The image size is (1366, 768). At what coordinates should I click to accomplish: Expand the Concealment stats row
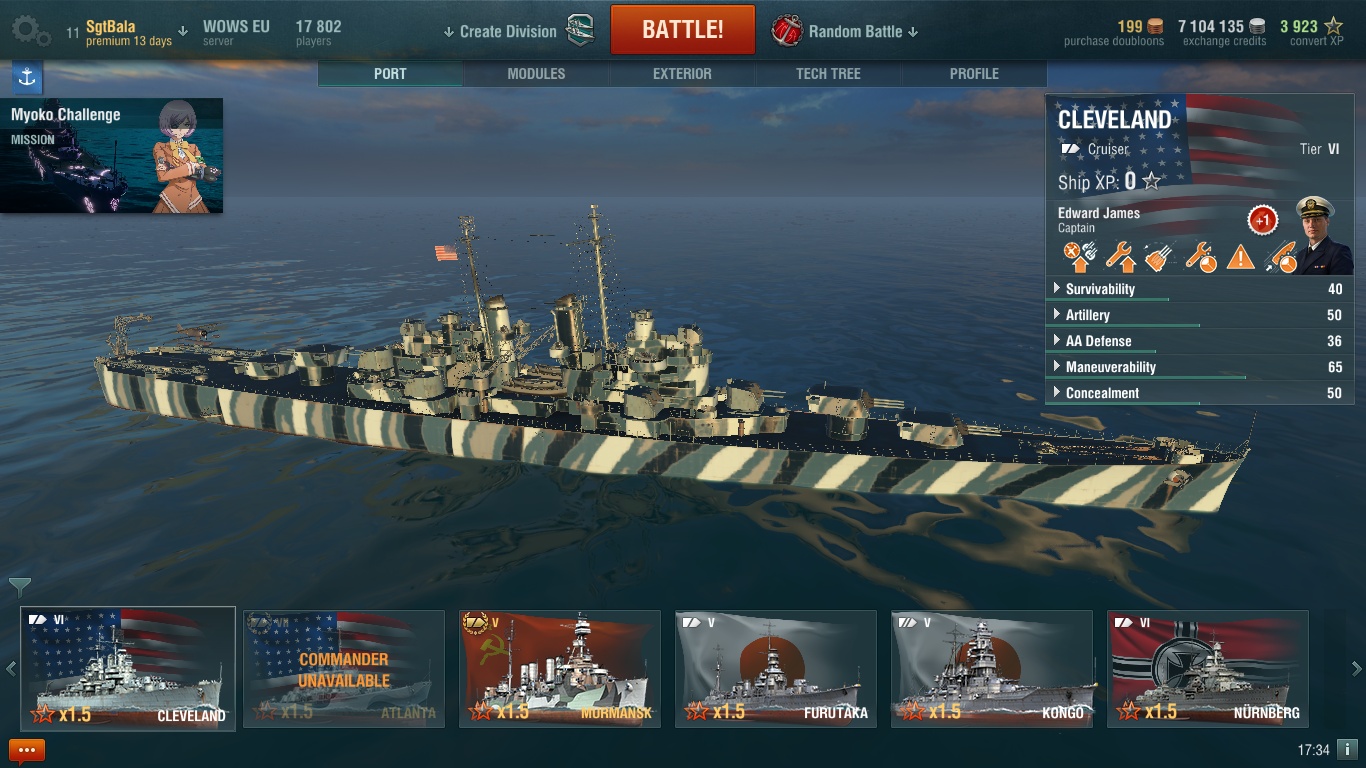point(1199,393)
